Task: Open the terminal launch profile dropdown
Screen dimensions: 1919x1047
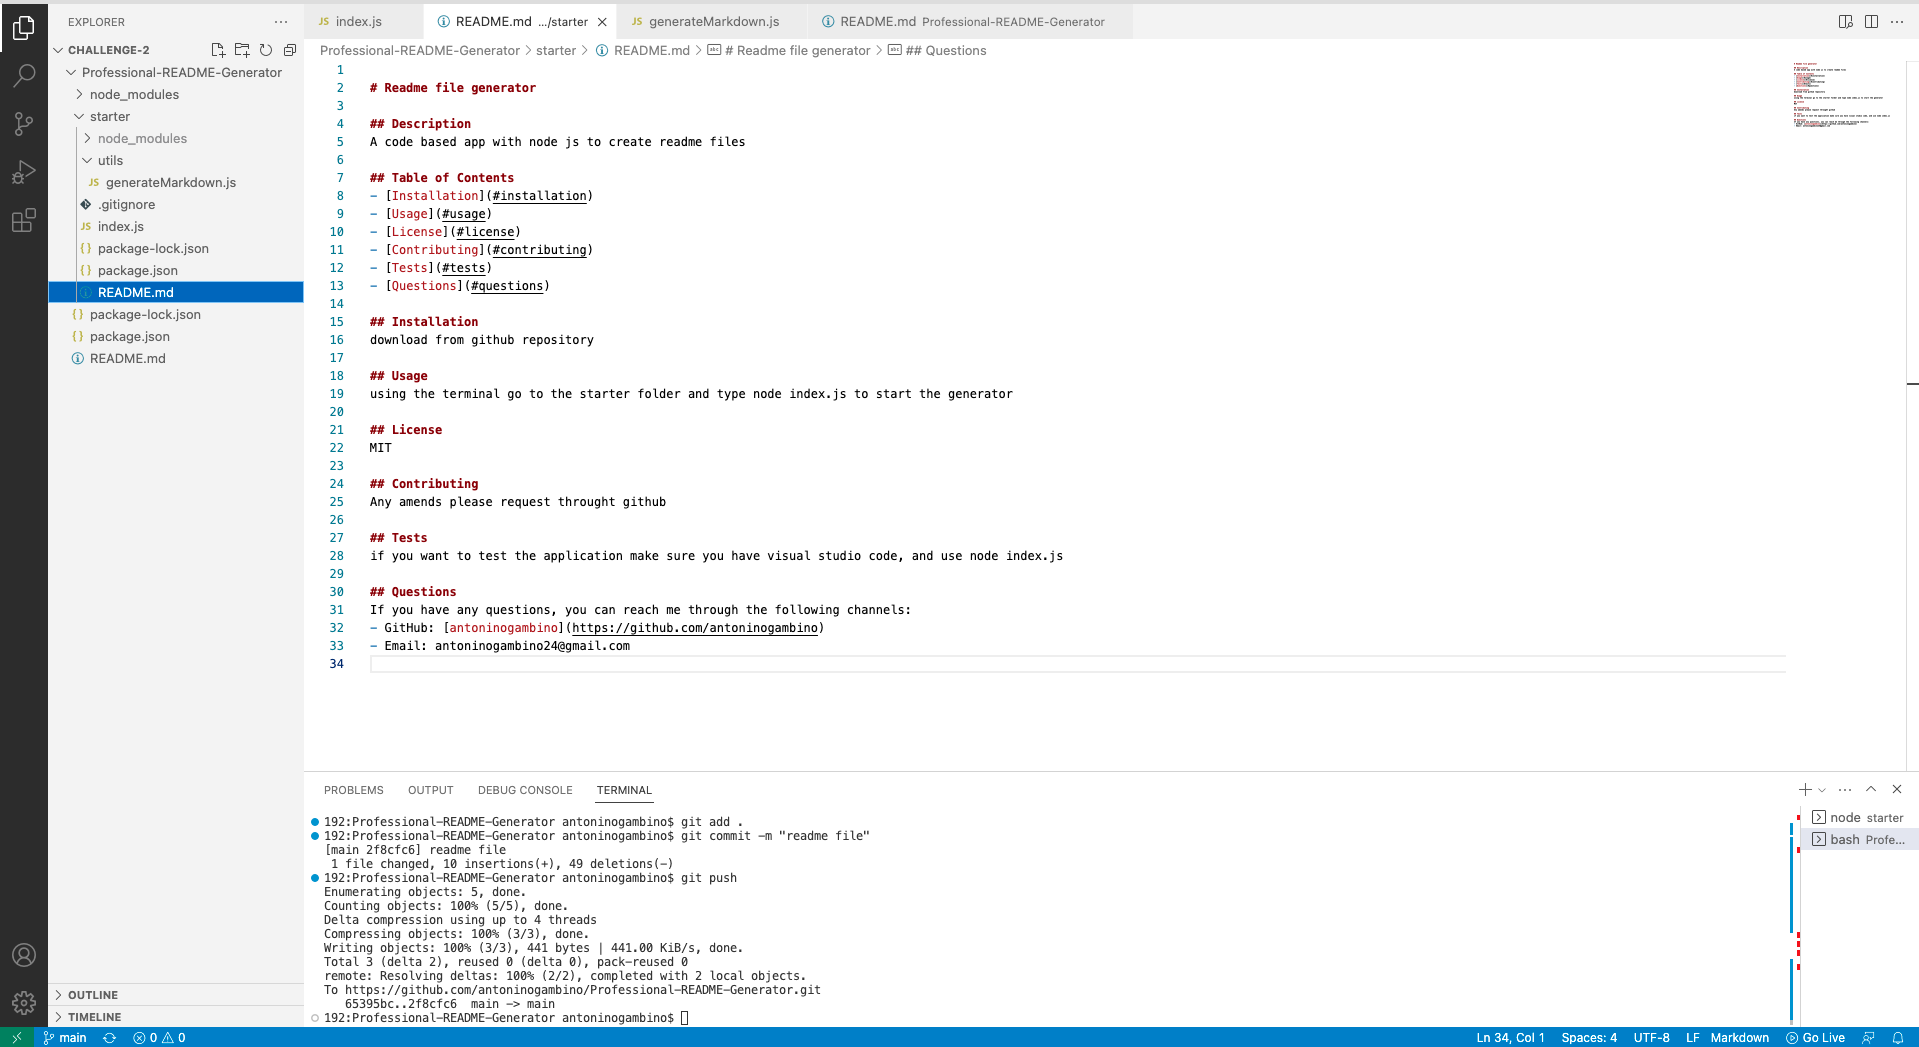Action: pos(1822,789)
